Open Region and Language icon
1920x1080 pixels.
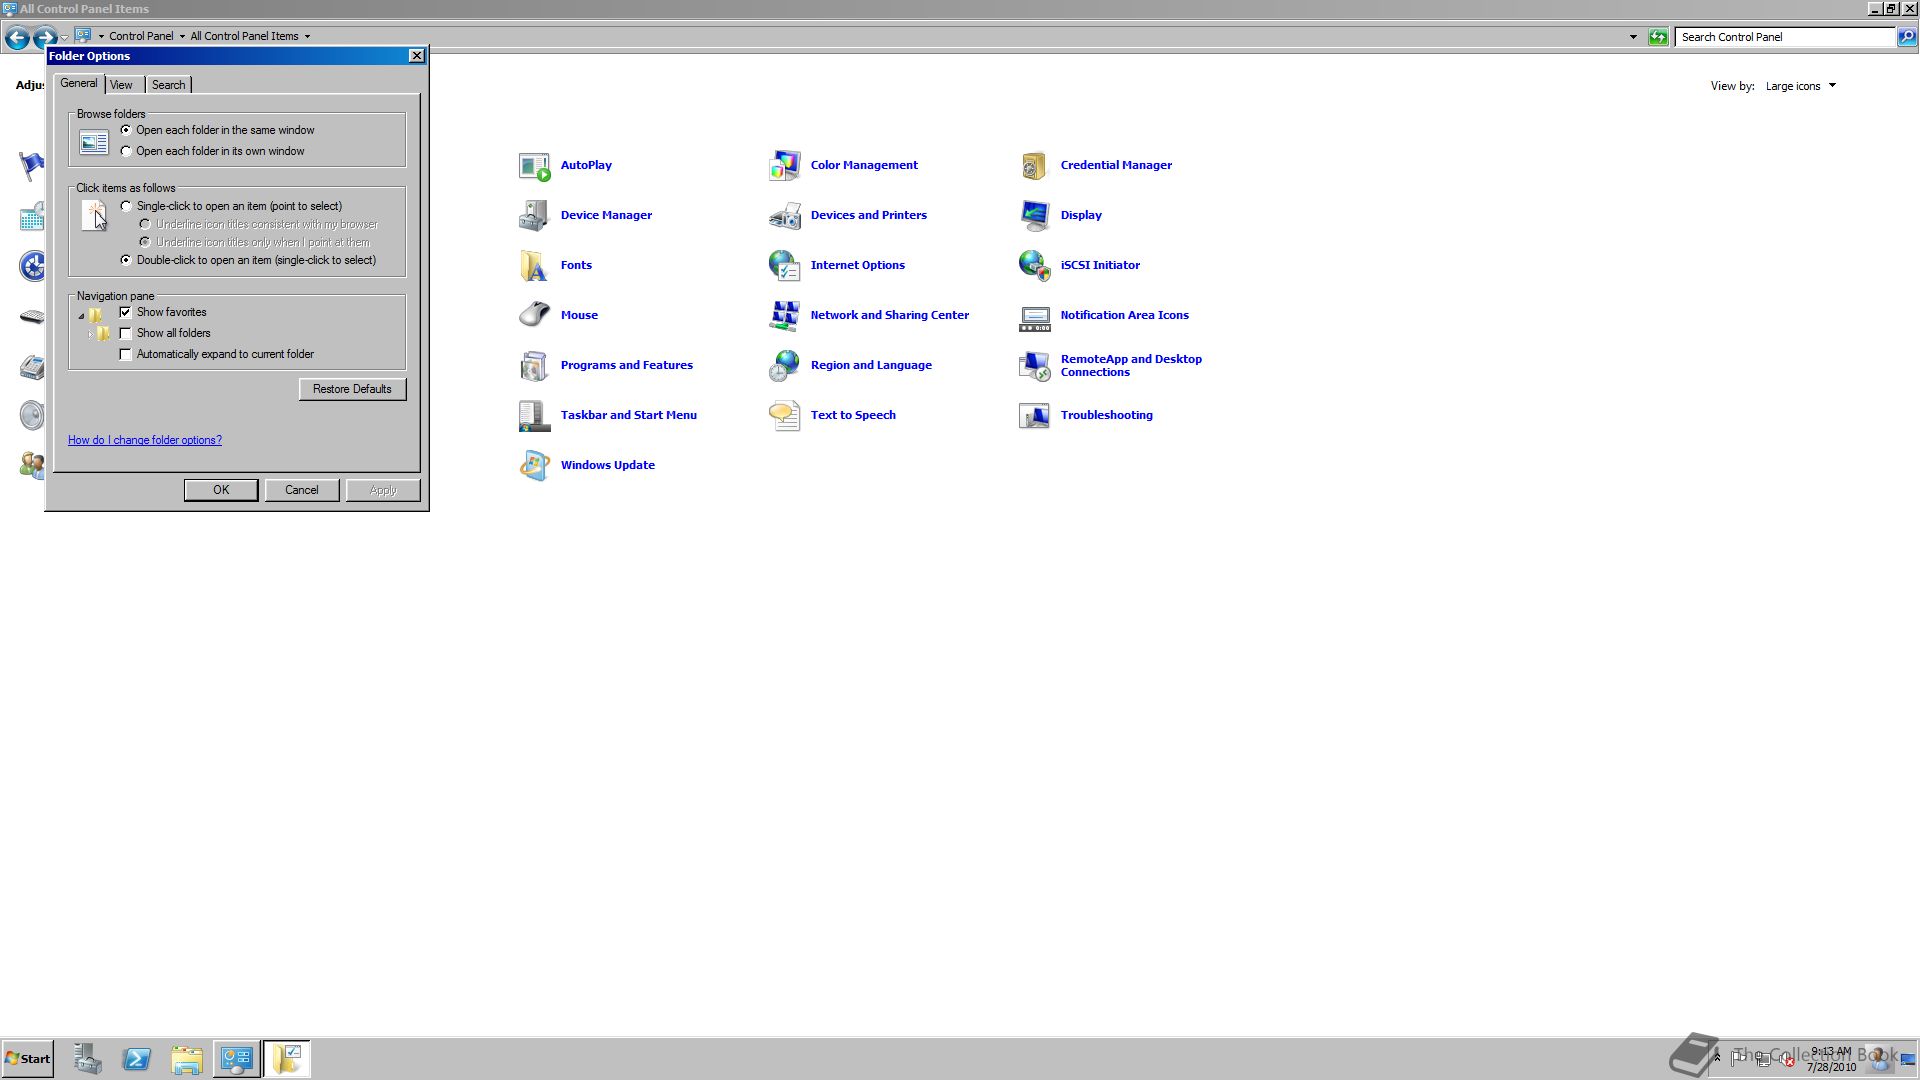tap(785, 366)
